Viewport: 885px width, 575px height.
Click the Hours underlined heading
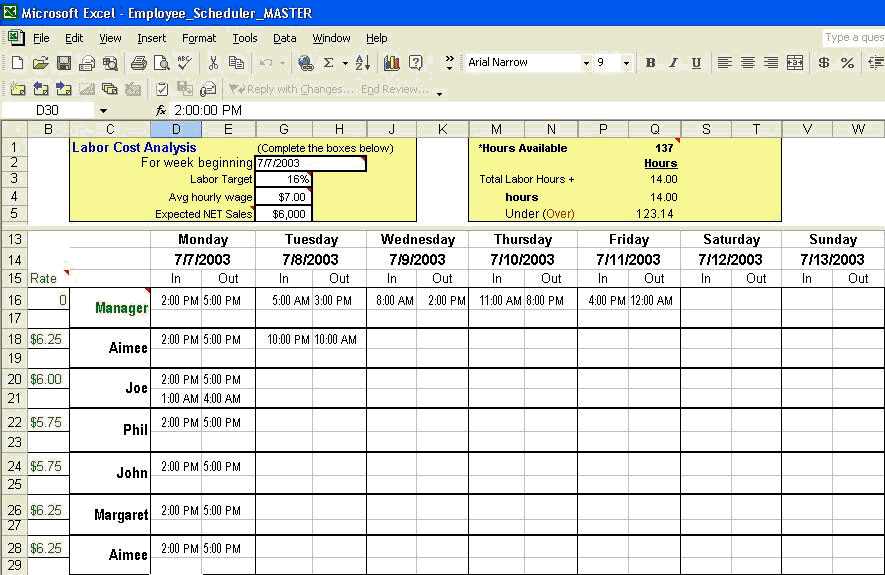660,164
